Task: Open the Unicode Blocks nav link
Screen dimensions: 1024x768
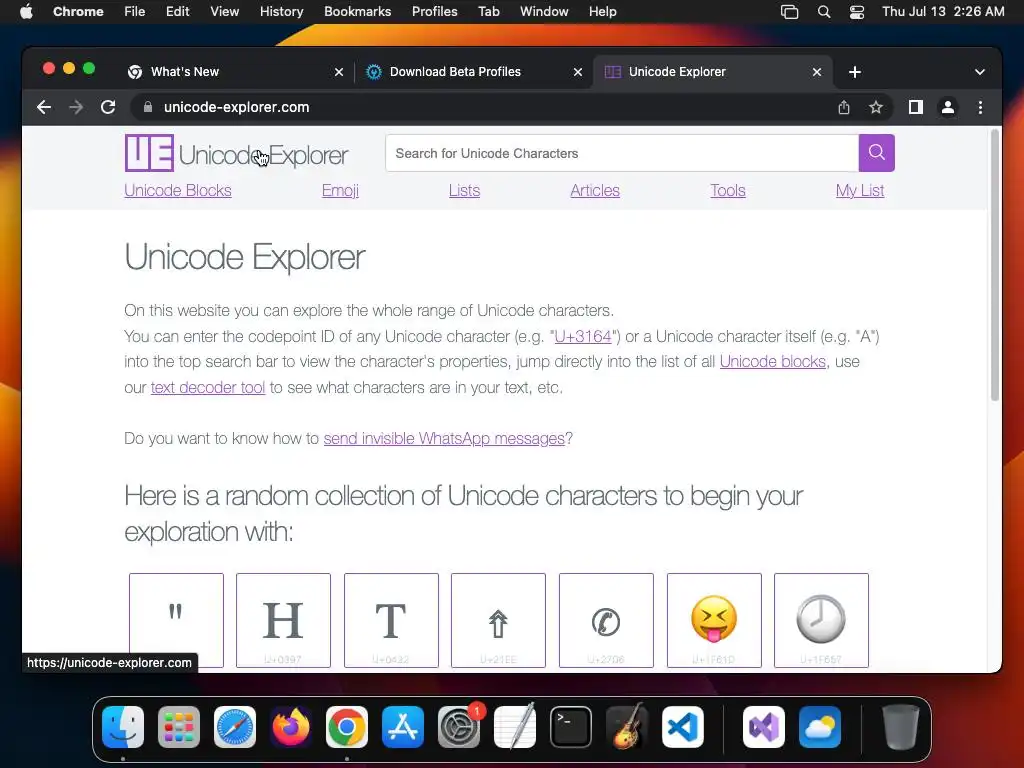Action: point(178,190)
